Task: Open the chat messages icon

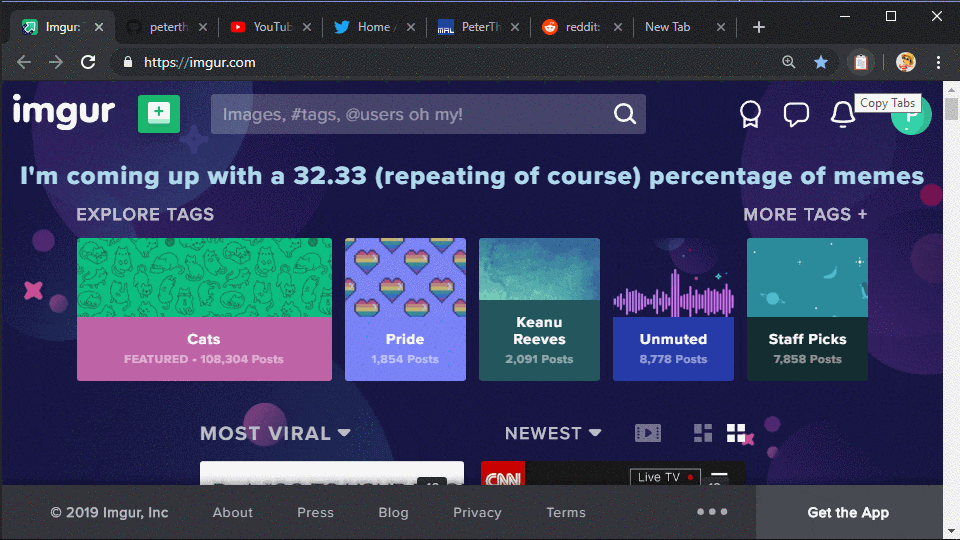Action: tap(796, 114)
